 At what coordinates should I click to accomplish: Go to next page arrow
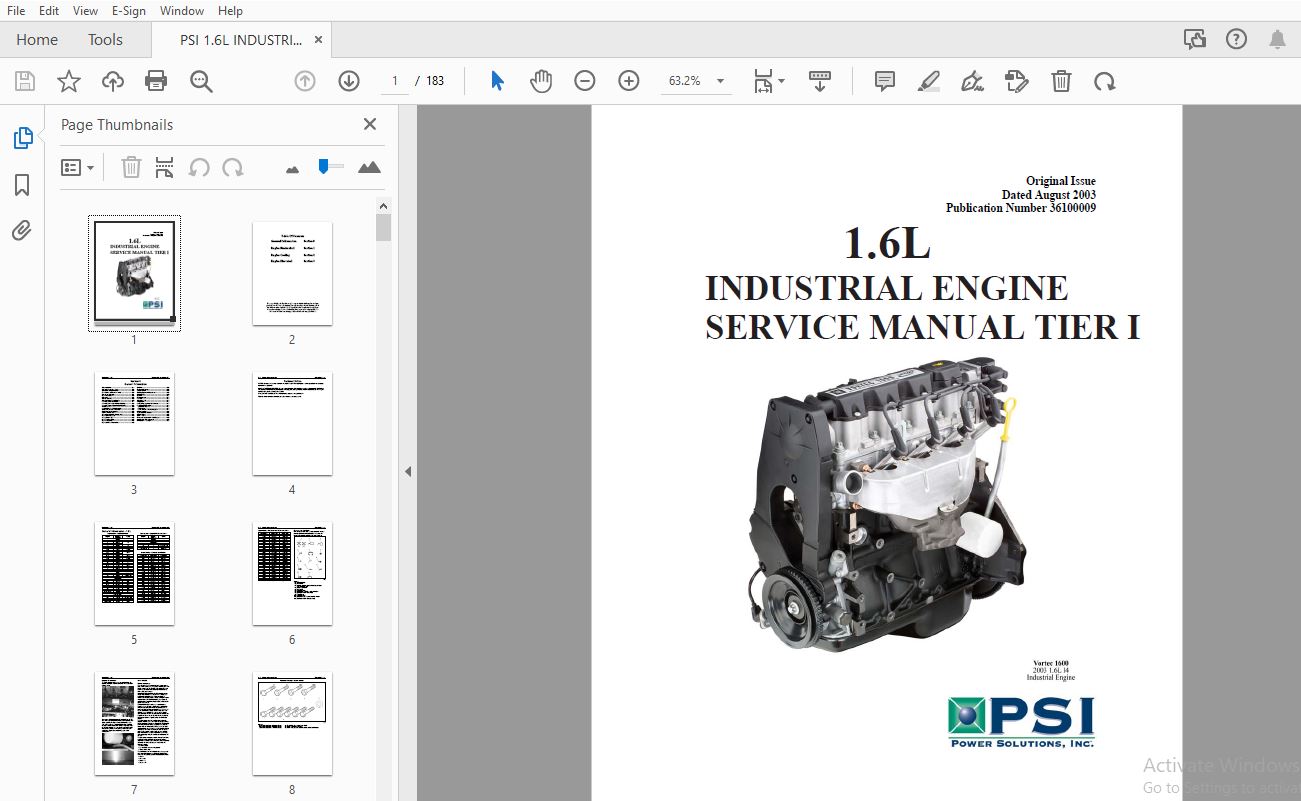349,81
